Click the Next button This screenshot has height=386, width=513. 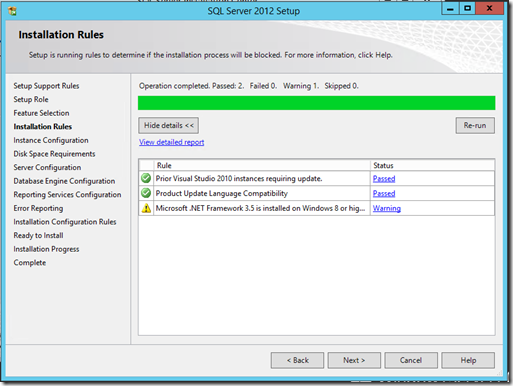tap(354, 360)
